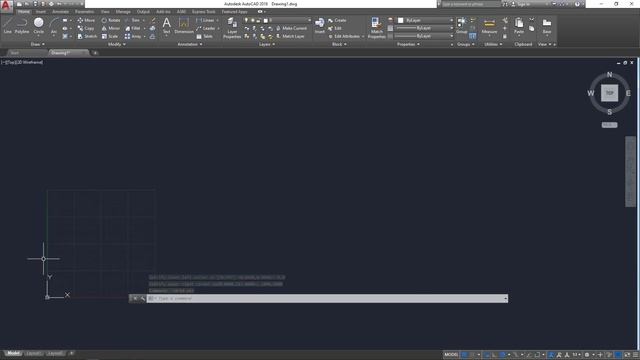Switch to the Insert ribbon tab
640x360 pixels.
click(x=41, y=11)
